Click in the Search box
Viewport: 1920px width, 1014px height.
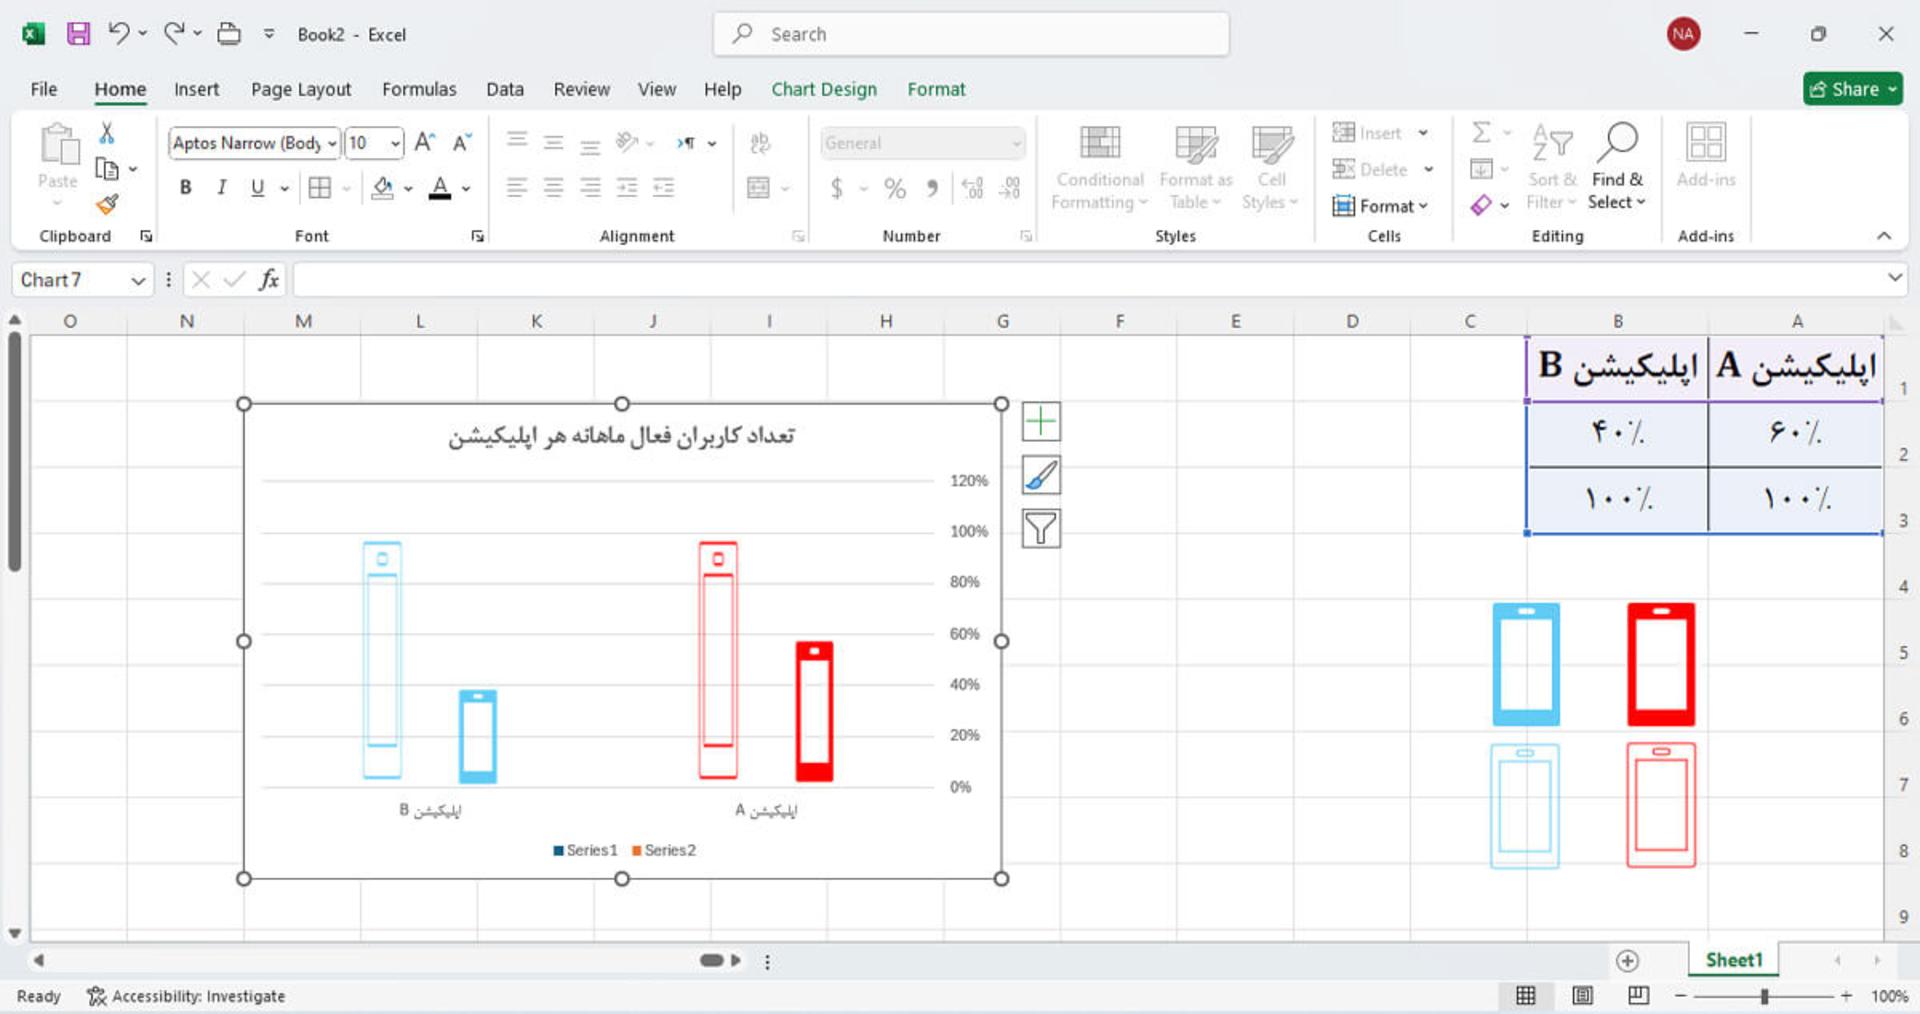[971, 34]
